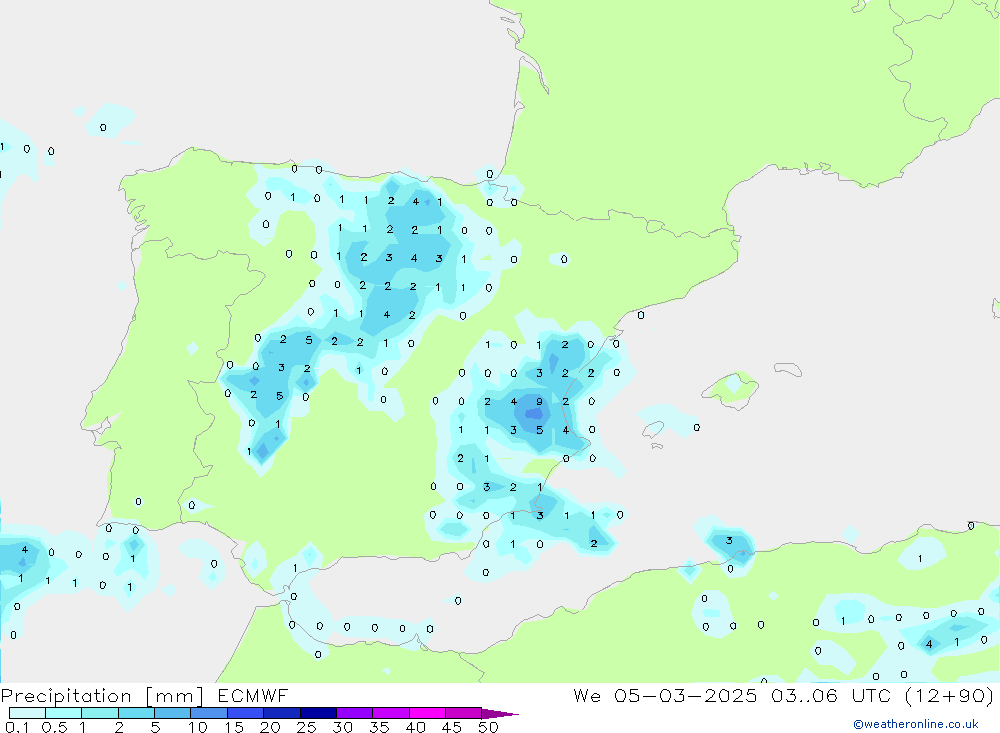Click the "ECMWF" model label
Viewport: 1000px width, 733px height.
[x=253, y=695]
